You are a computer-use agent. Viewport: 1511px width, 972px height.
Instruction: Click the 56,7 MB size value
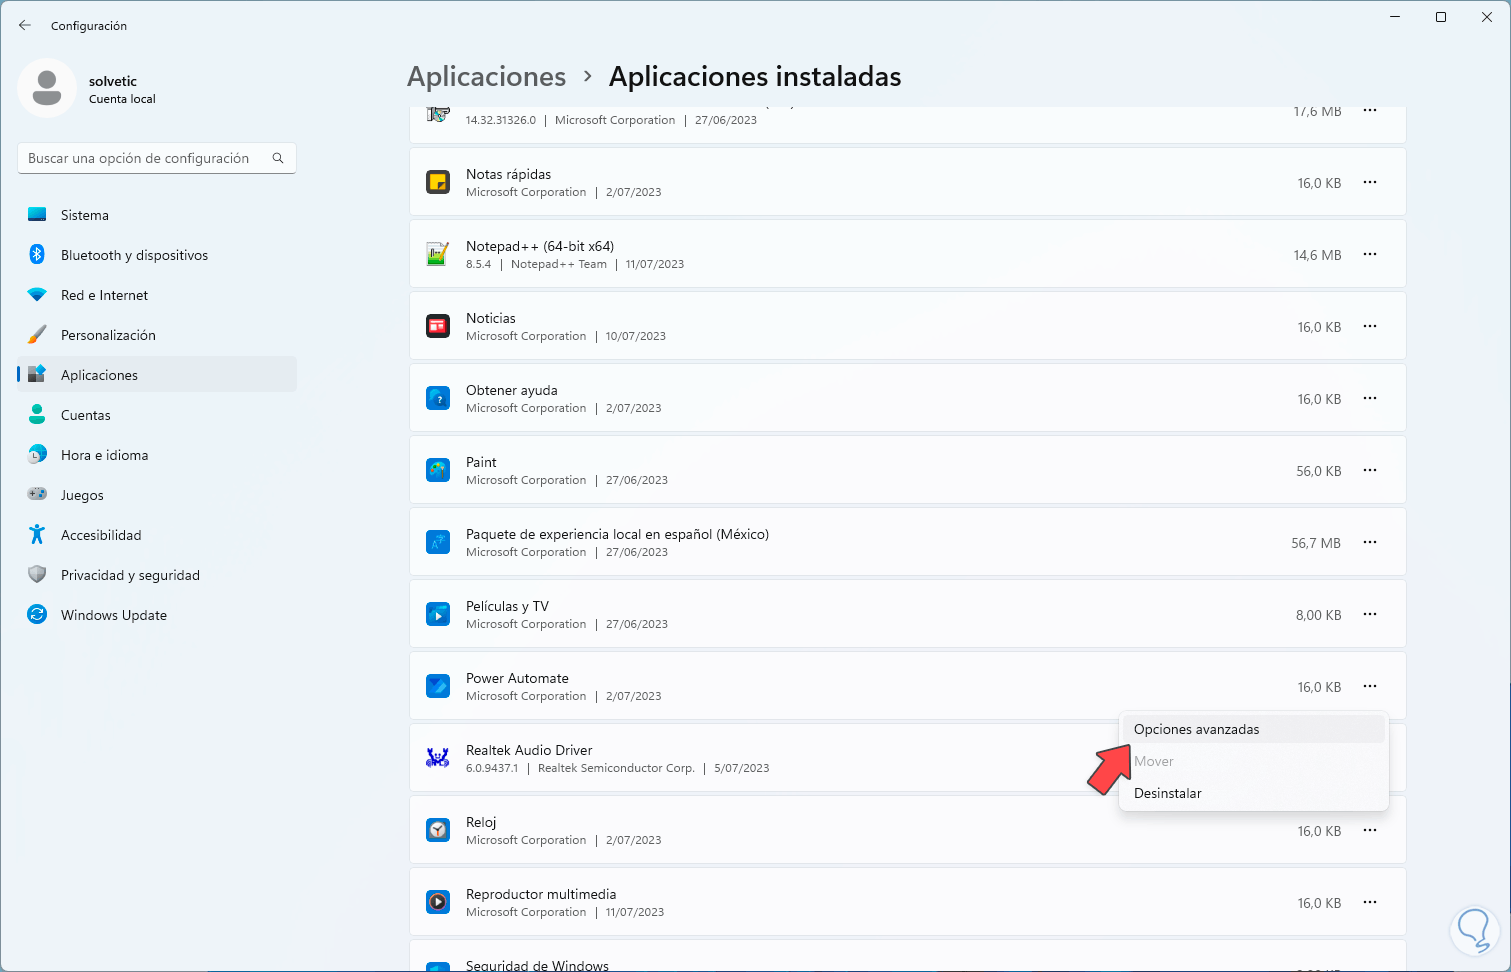1316,543
